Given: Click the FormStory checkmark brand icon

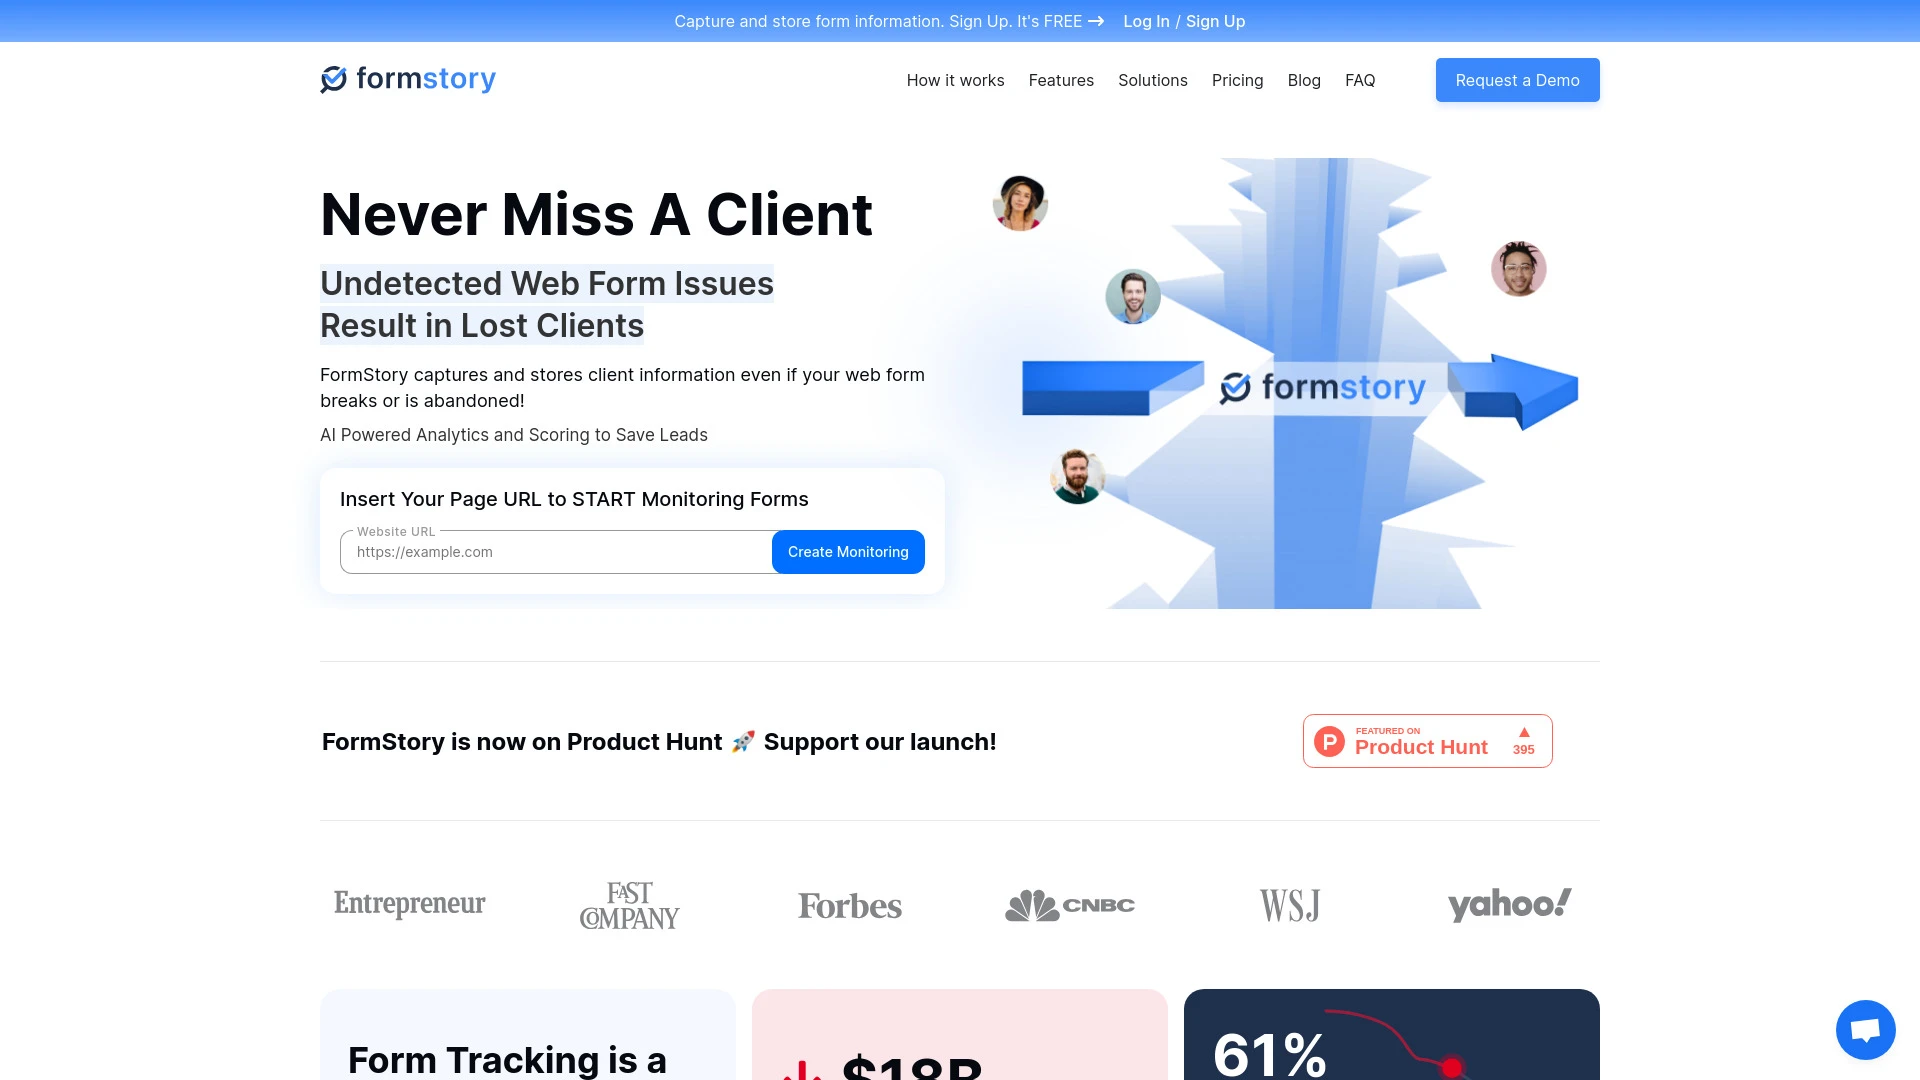Looking at the screenshot, I should click(x=334, y=78).
